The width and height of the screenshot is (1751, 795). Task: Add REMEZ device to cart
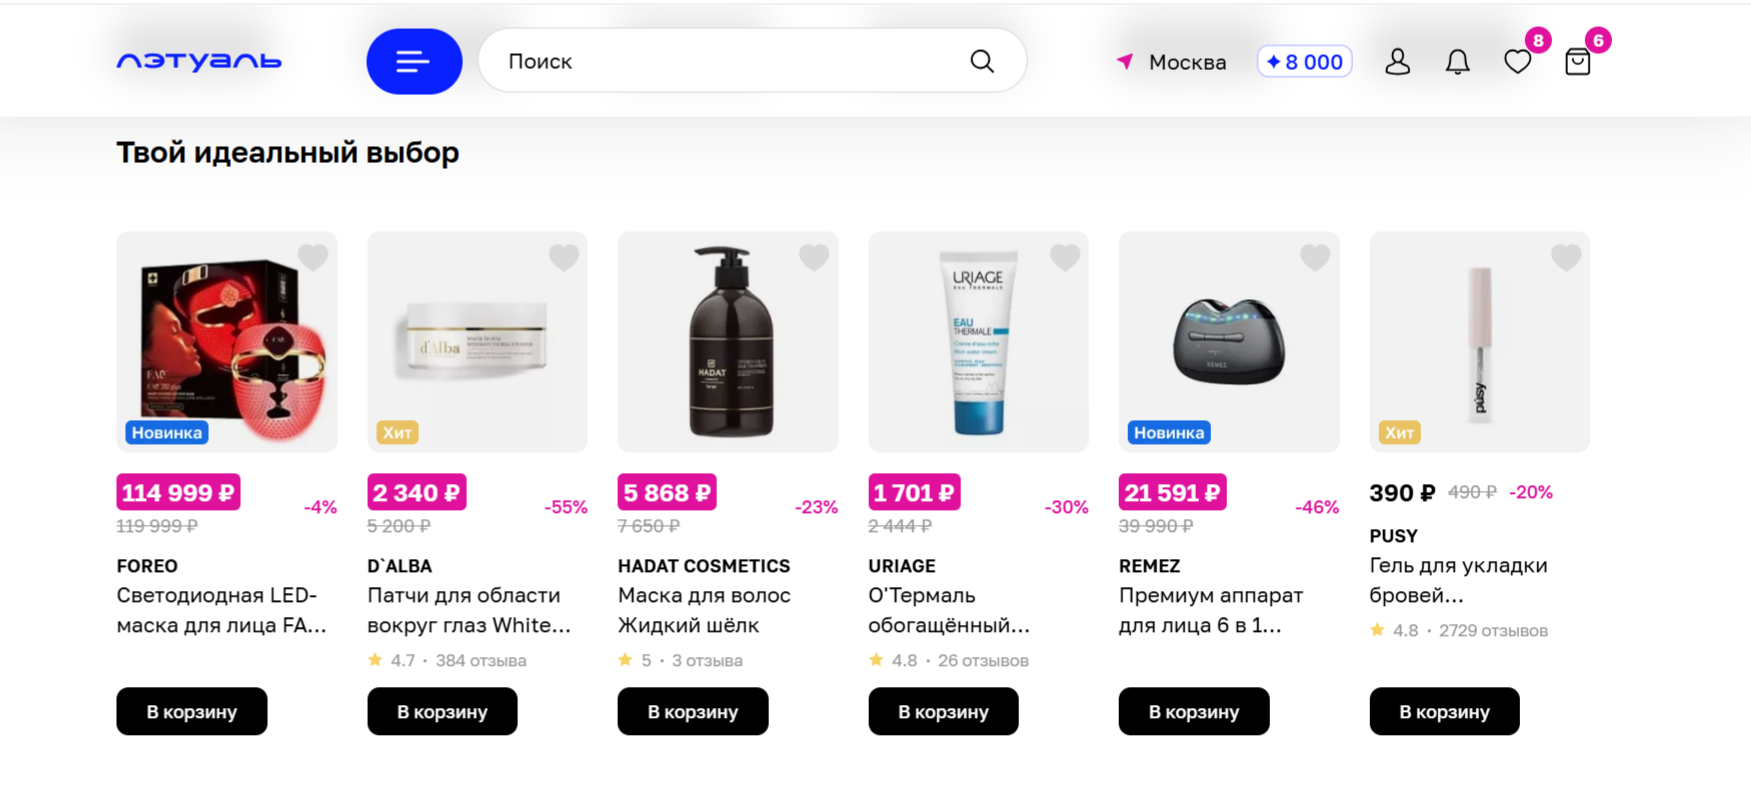[1193, 711]
